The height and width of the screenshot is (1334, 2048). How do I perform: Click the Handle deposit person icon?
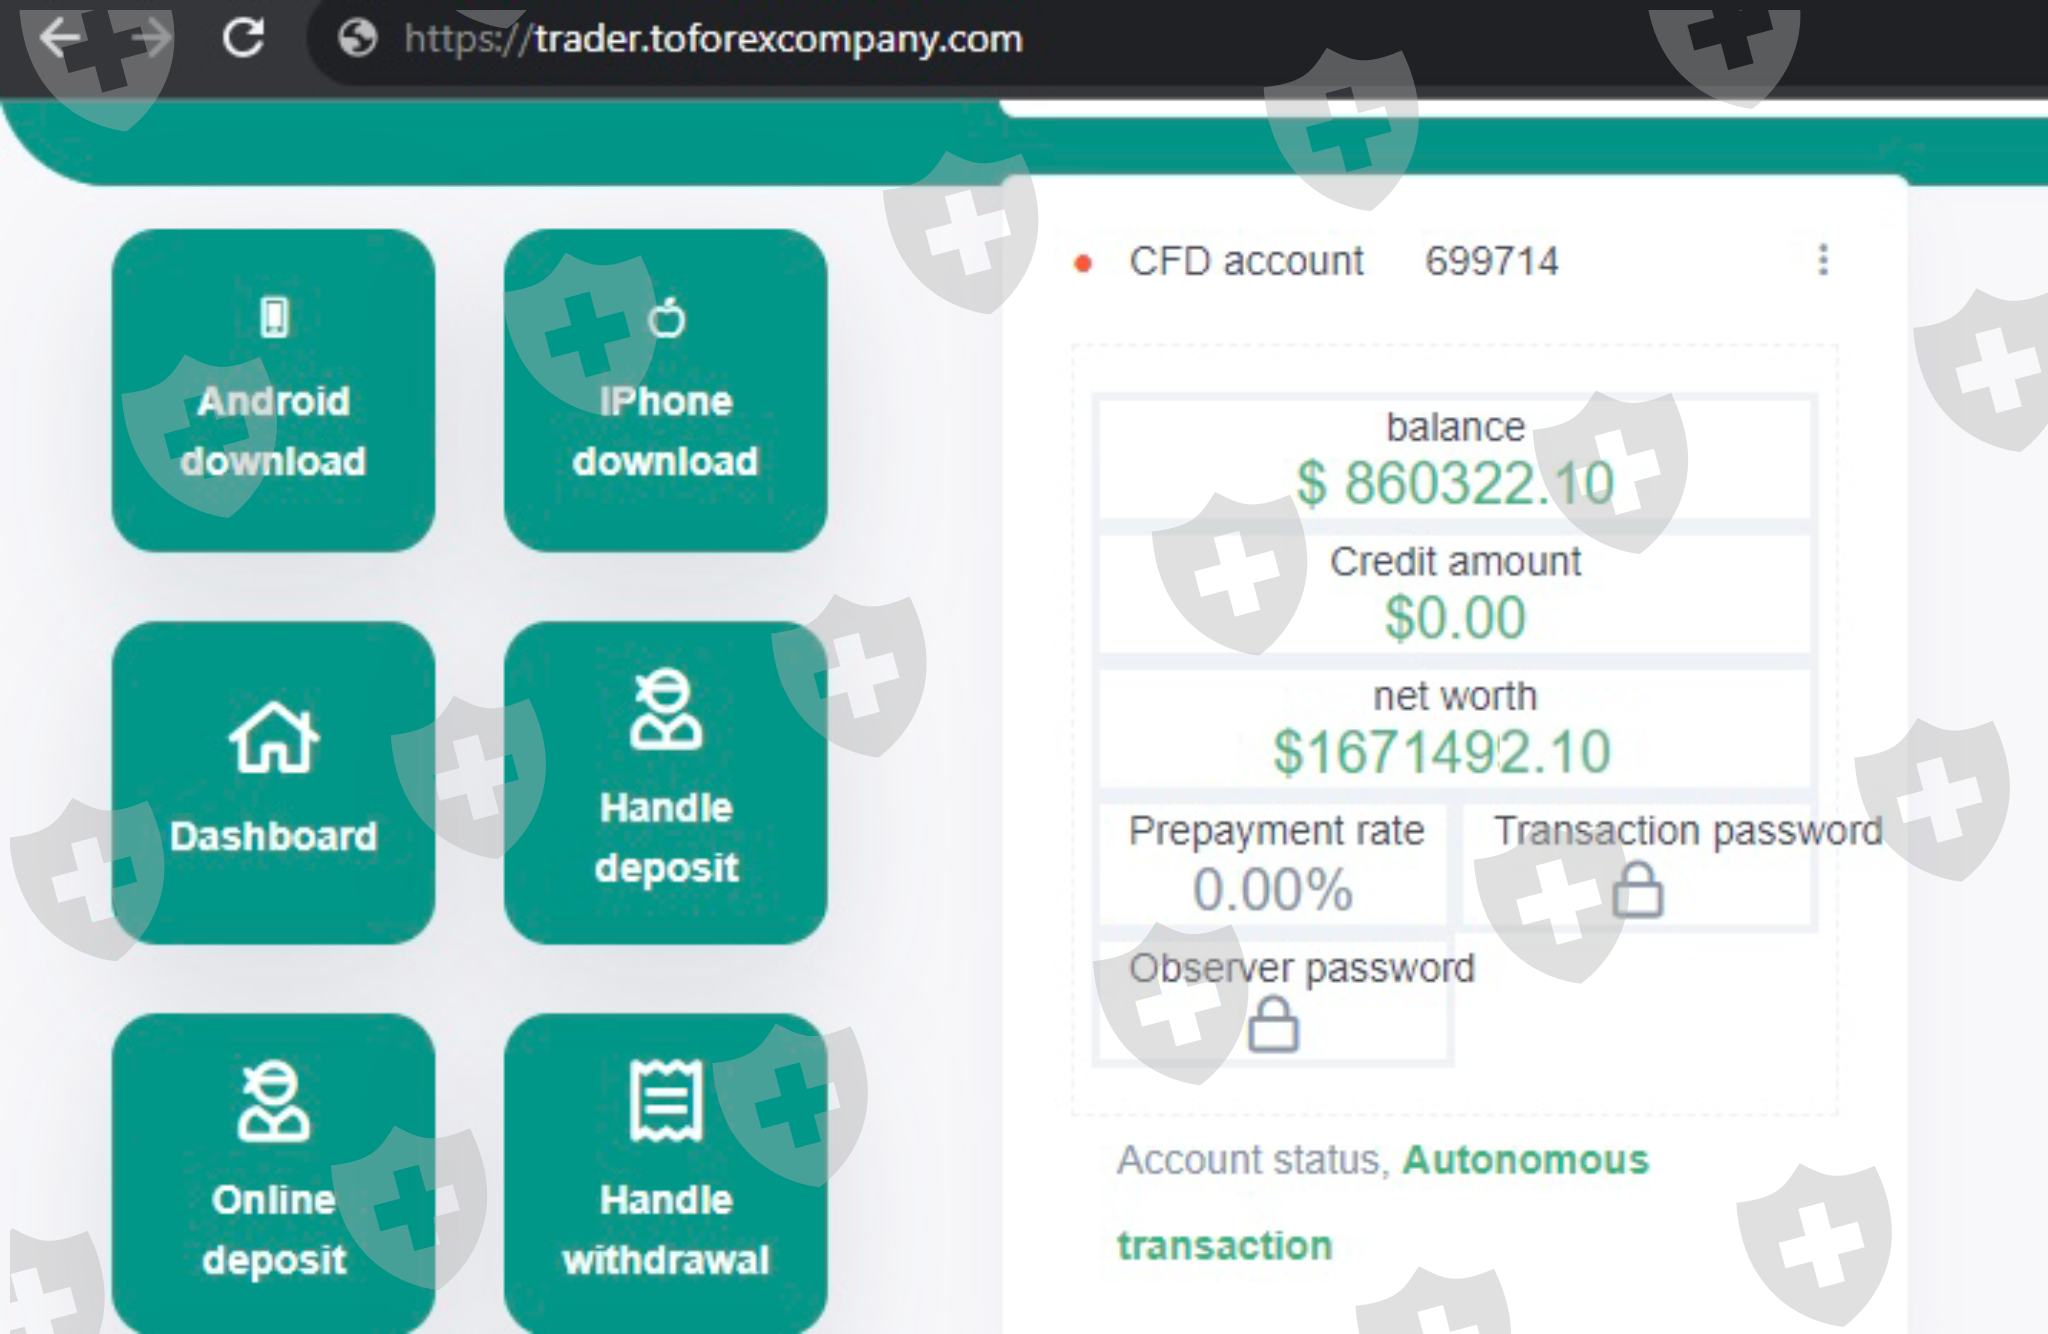click(x=666, y=710)
